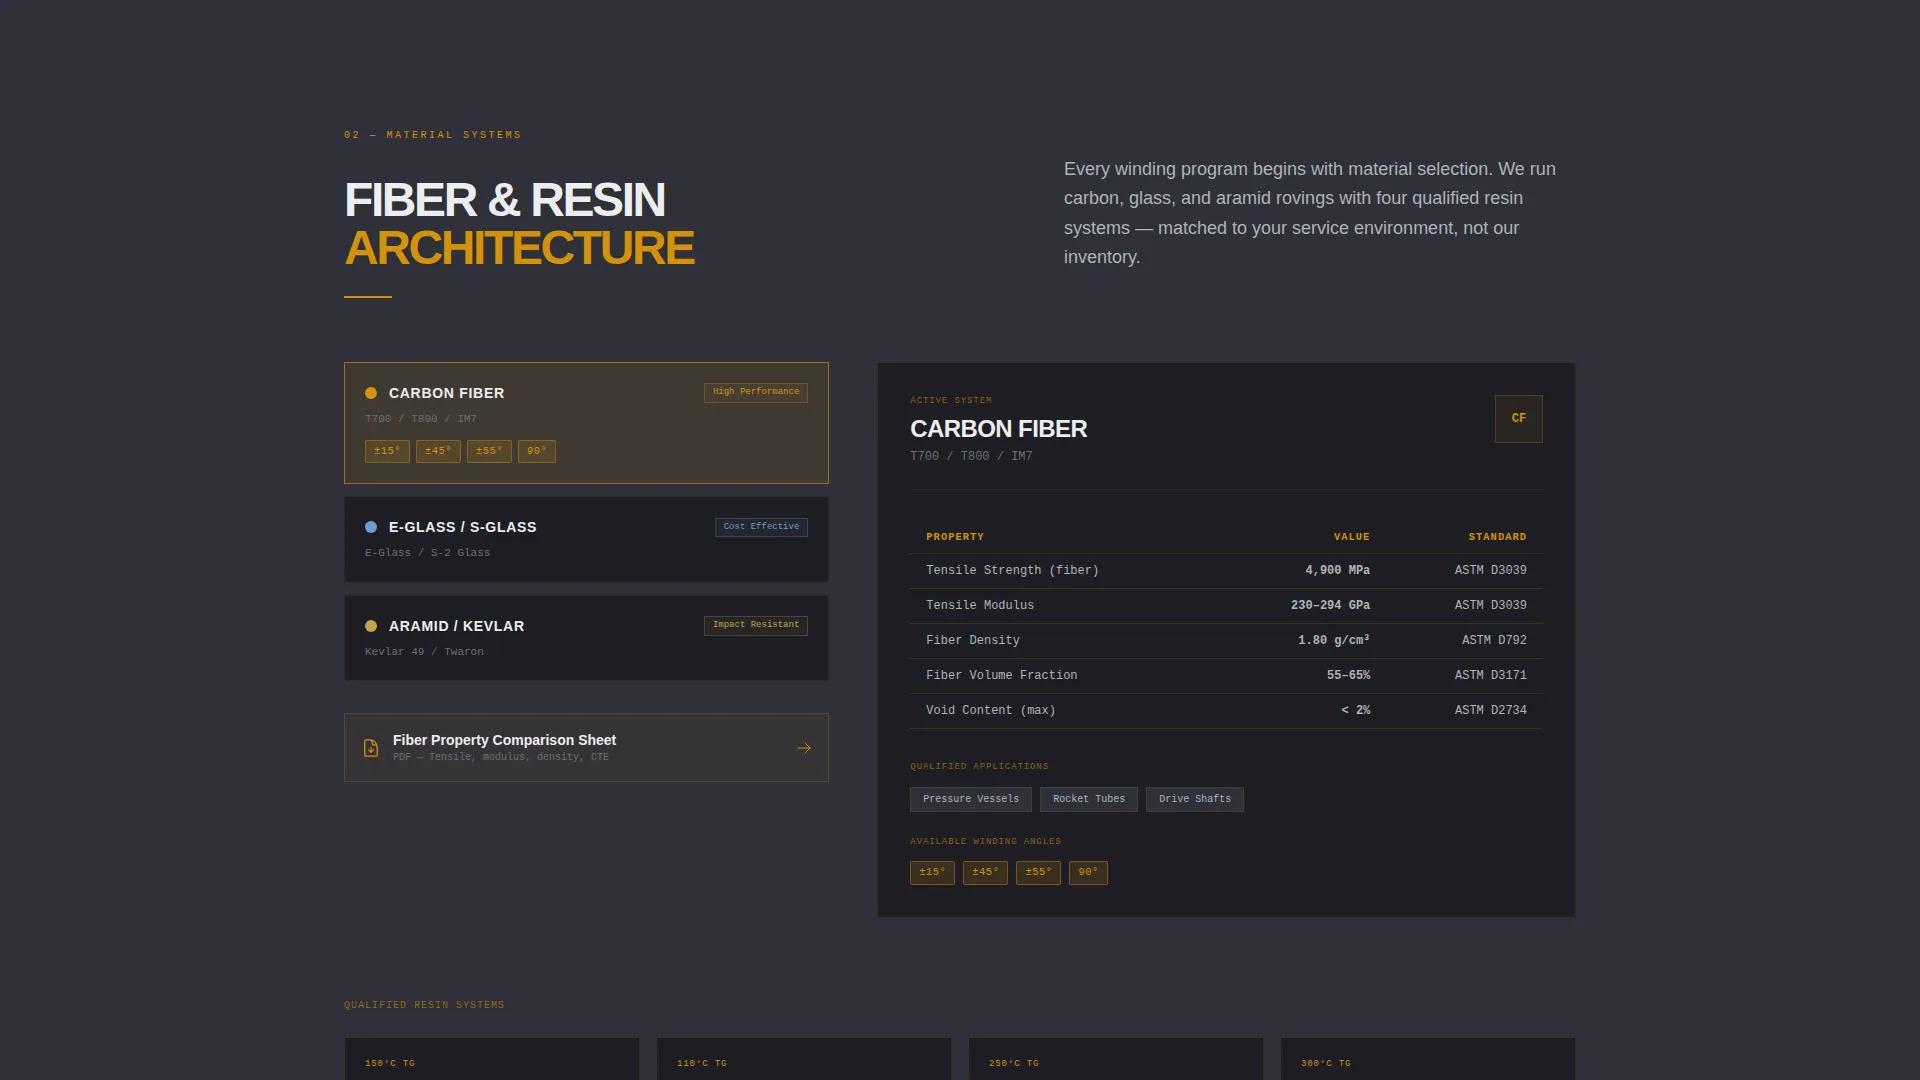
Task: Click the FIBER & RESIN heading
Action: tap(505, 200)
